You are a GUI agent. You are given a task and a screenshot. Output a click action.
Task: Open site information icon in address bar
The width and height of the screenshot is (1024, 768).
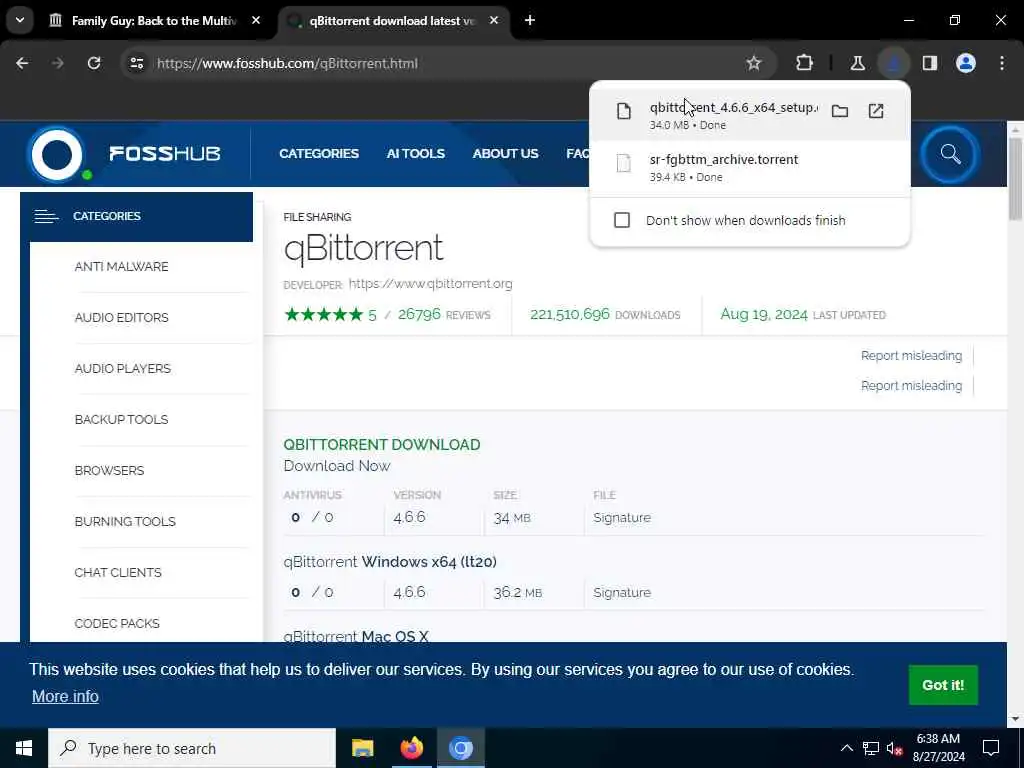click(136, 63)
